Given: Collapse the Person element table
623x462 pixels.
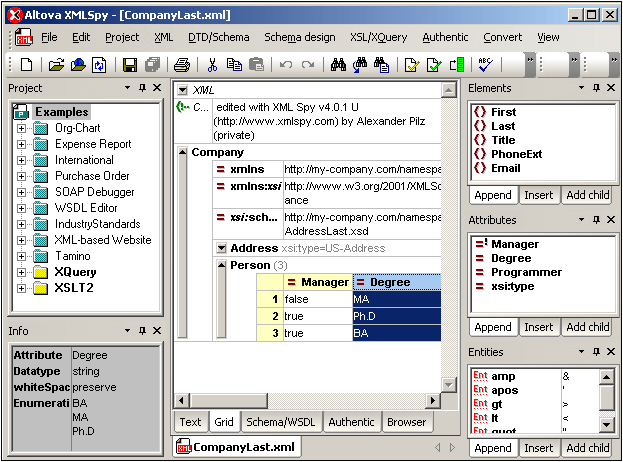Looking at the screenshot, I should 221,265.
